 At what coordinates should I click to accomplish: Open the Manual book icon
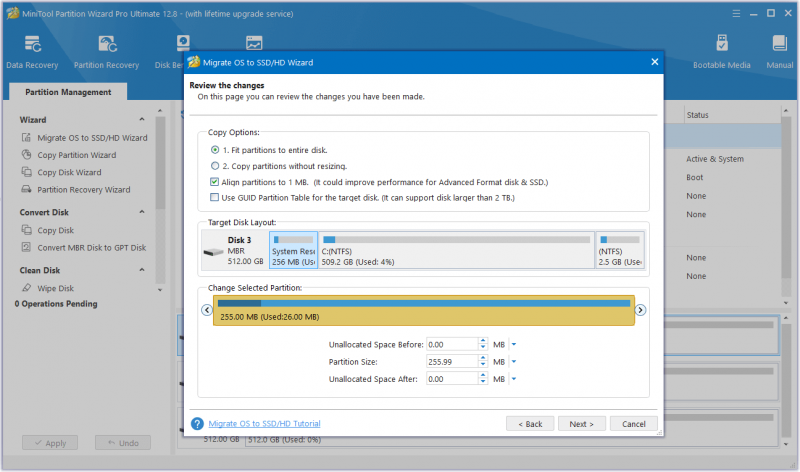pyautogui.click(x=779, y=43)
